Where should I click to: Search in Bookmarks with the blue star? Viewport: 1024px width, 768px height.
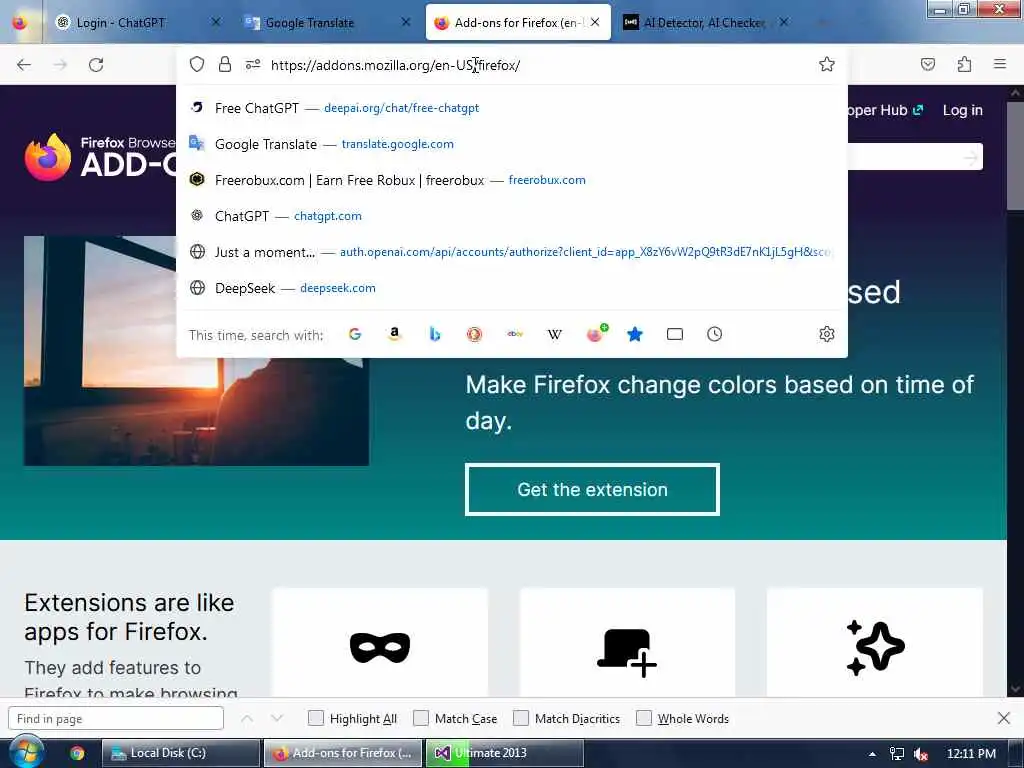pyautogui.click(x=635, y=334)
